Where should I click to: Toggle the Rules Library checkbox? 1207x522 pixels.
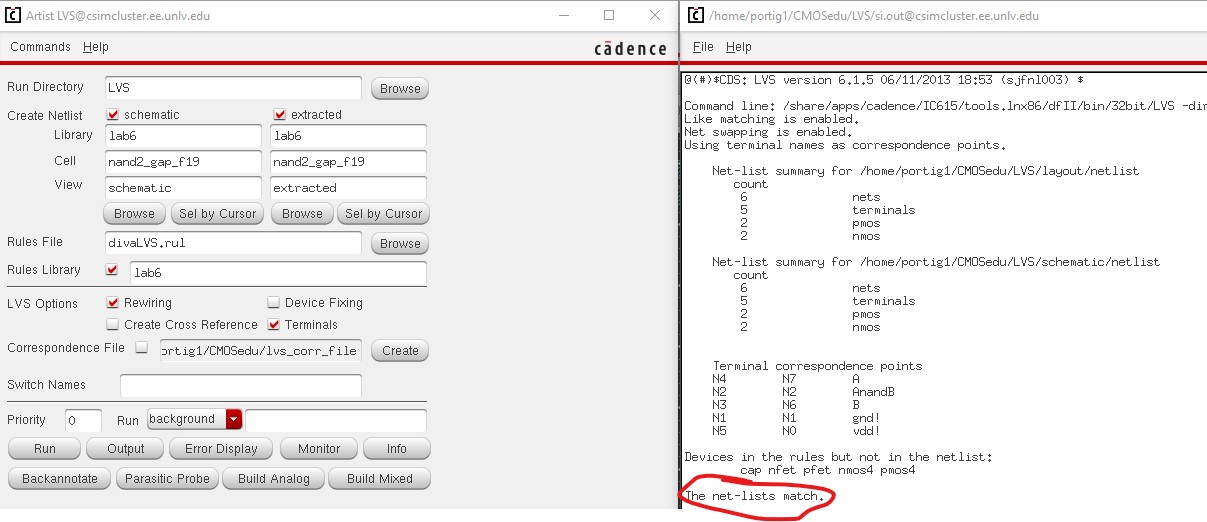pyautogui.click(x=112, y=270)
